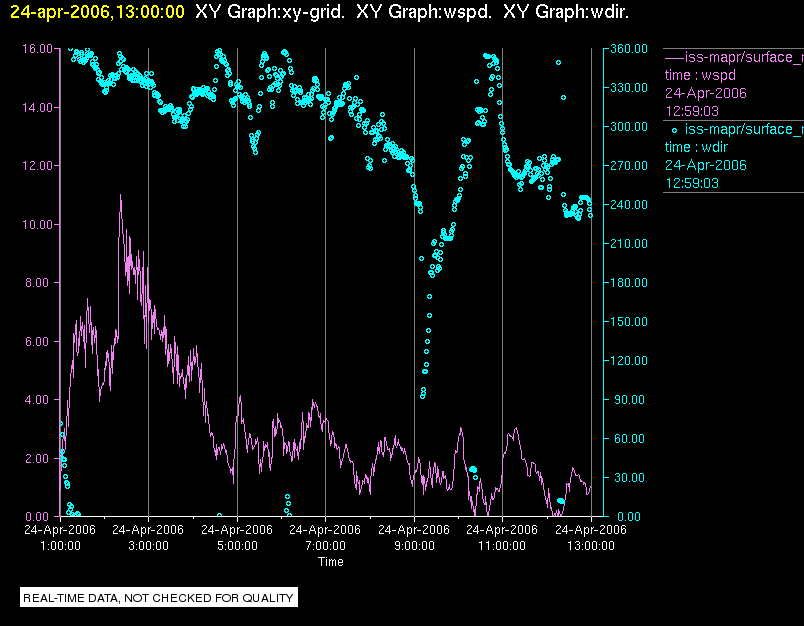The height and width of the screenshot is (626, 804).
Task: Click the 30.00 wind direction axis label
Action: (631, 477)
